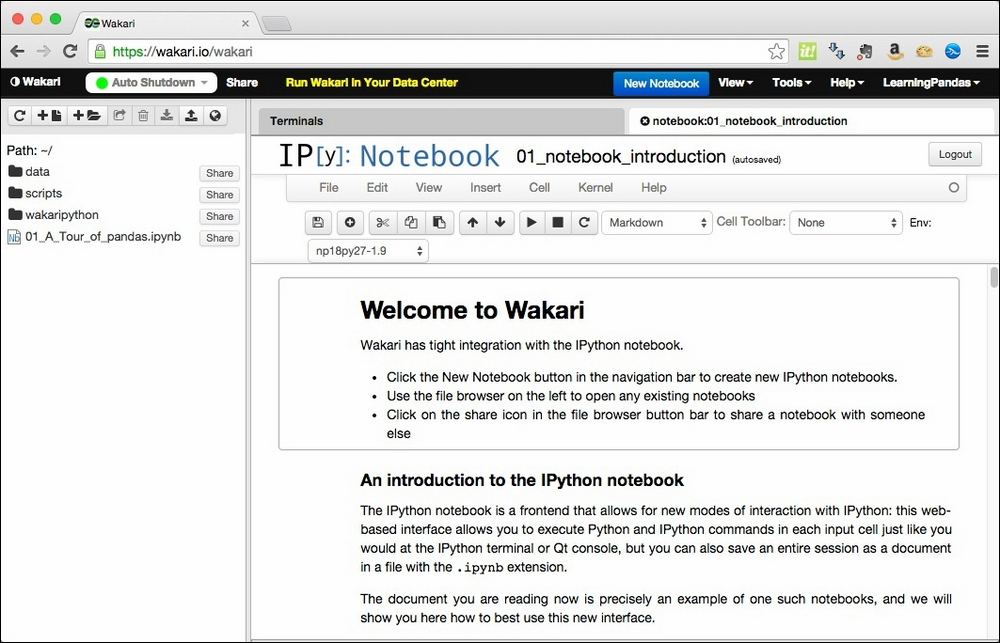
Task: Insert a cell below with the plus icon
Action: tap(349, 223)
